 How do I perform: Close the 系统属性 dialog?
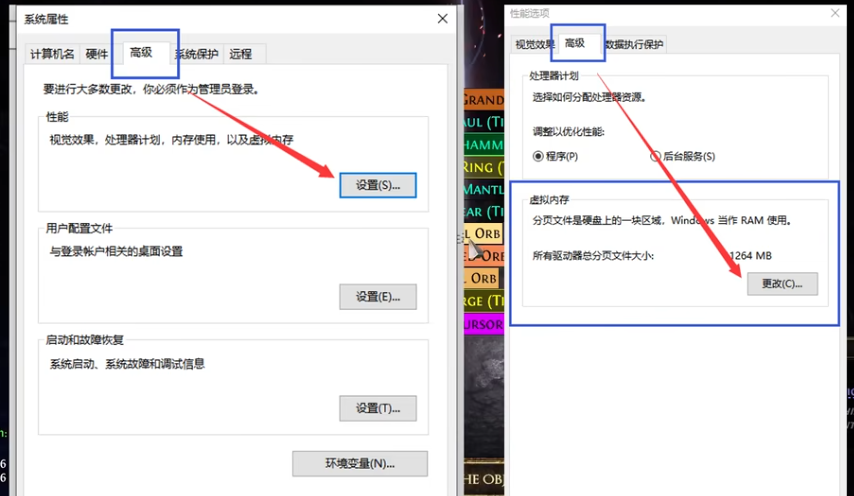442,19
